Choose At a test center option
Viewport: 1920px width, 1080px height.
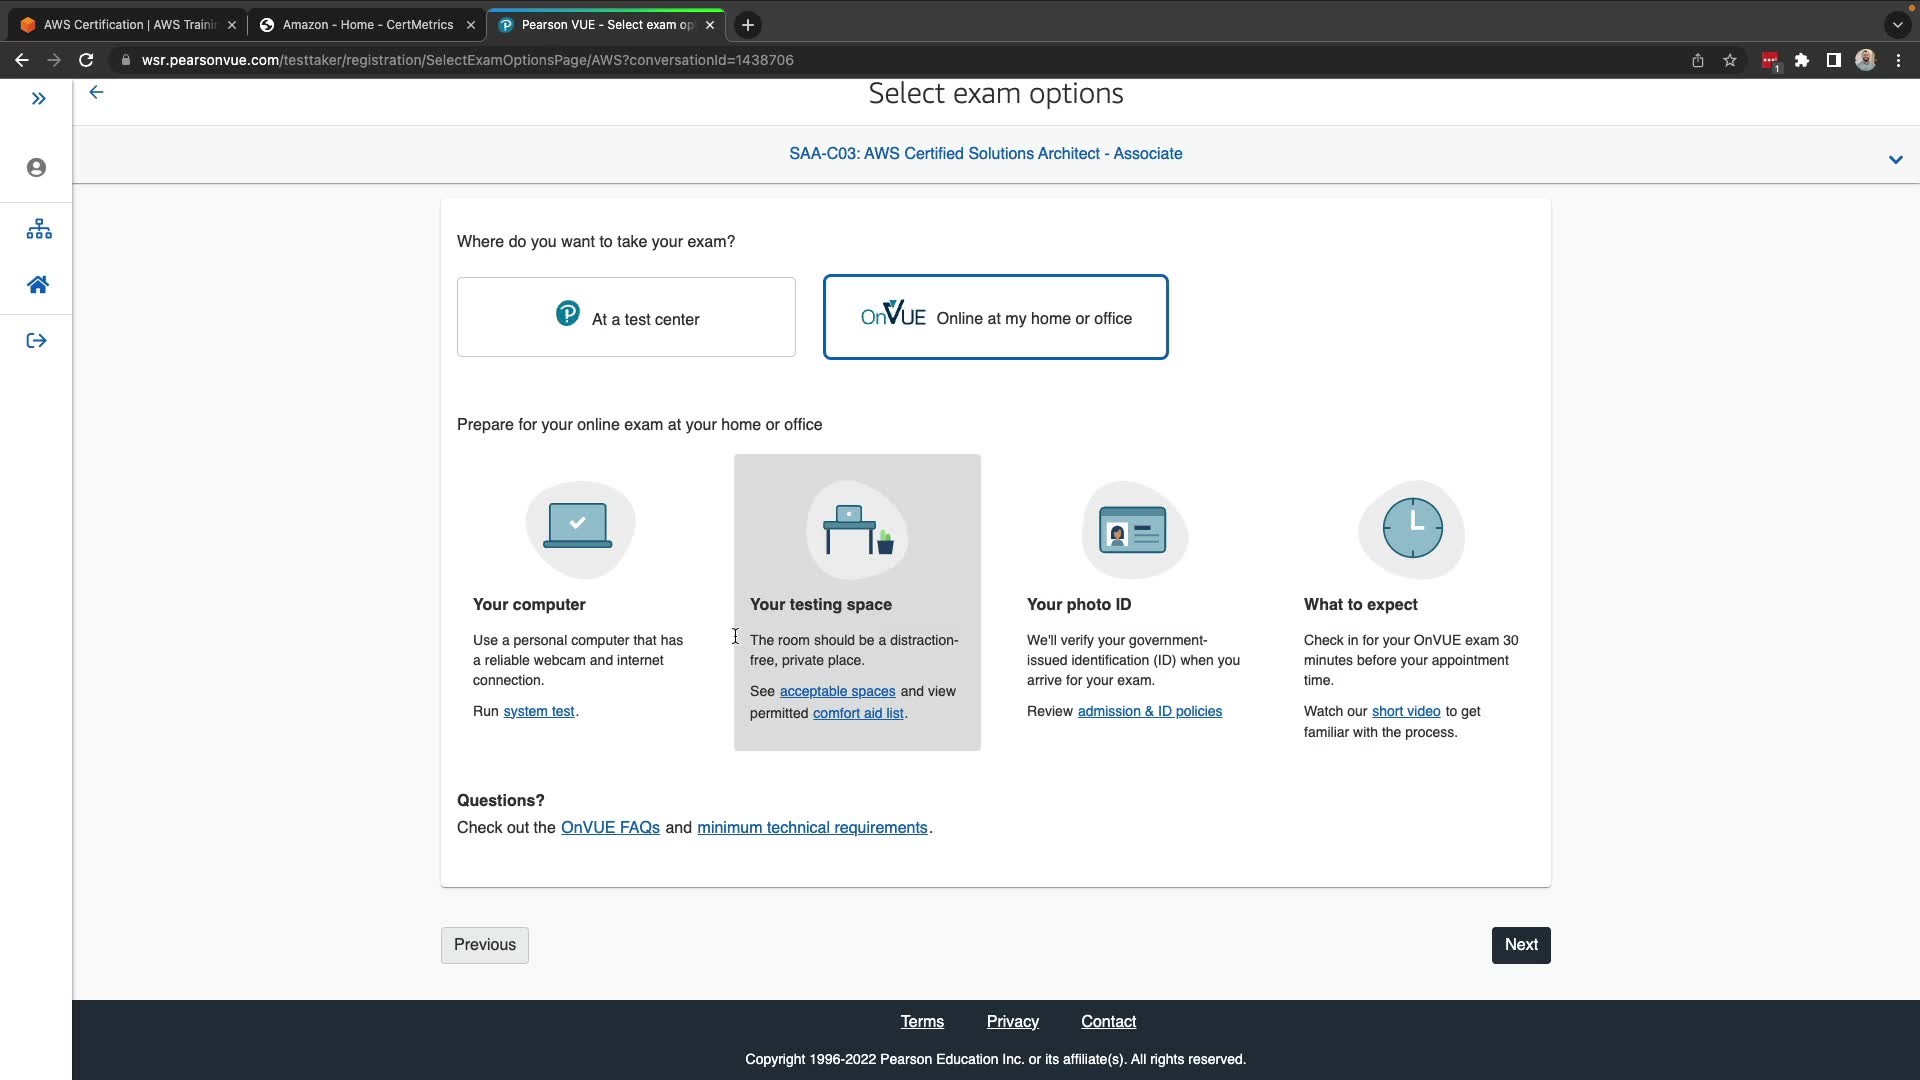[x=626, y=317]
